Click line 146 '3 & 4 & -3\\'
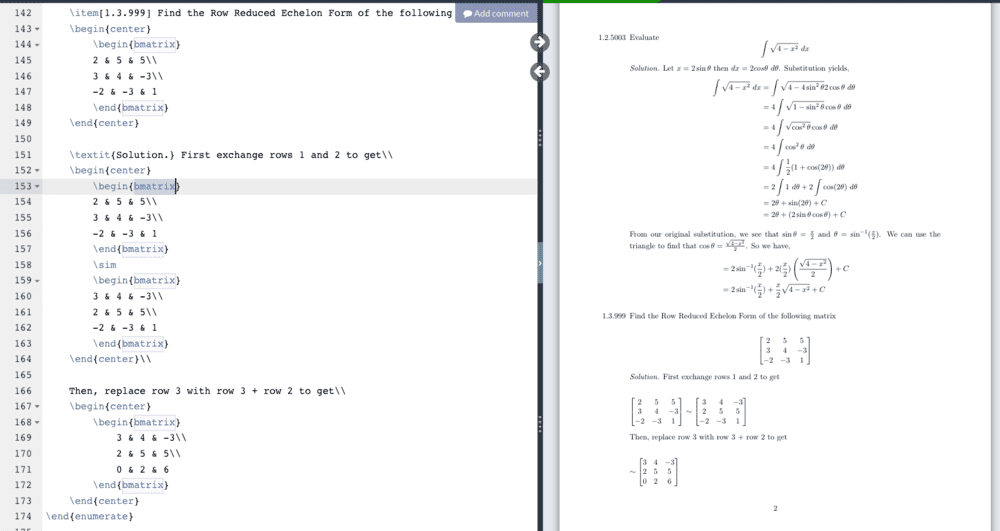 pos(128,76)
